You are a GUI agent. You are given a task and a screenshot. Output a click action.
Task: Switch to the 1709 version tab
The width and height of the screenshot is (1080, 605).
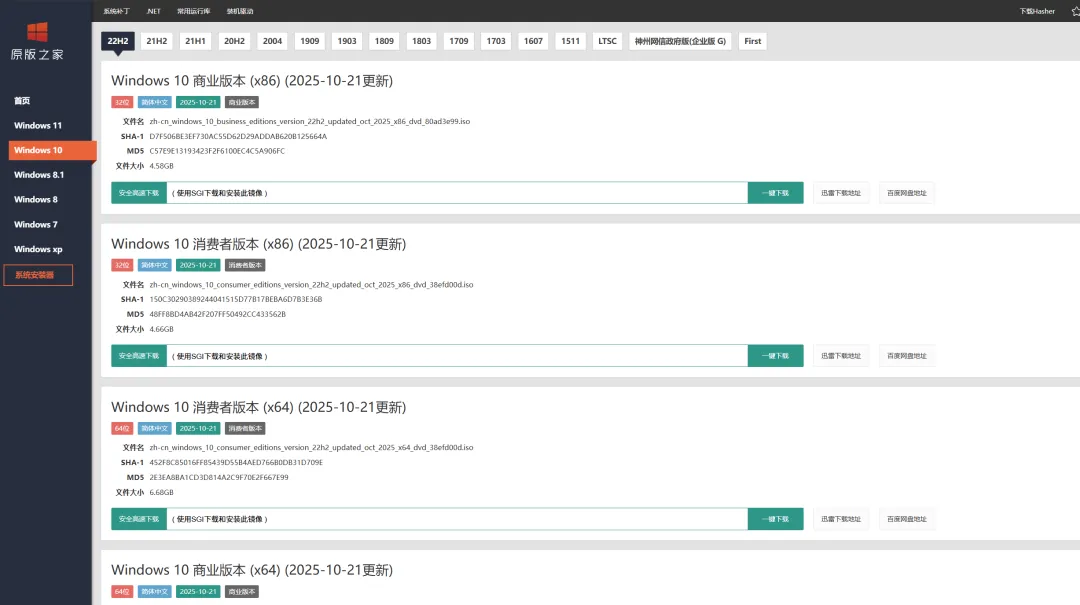458,41
